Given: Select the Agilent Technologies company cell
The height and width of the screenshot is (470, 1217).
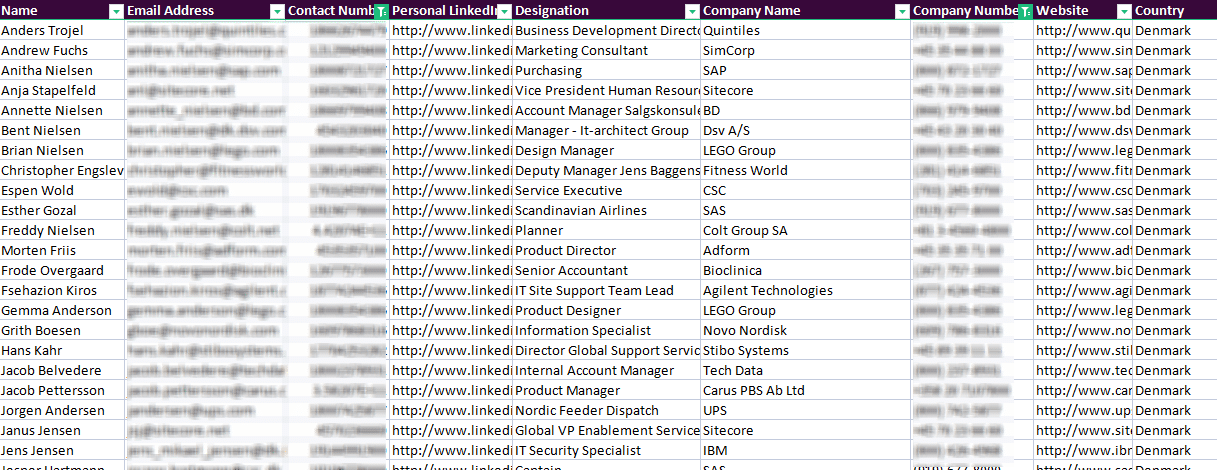Looking at the screenshot, I should [x=806, y=291].
